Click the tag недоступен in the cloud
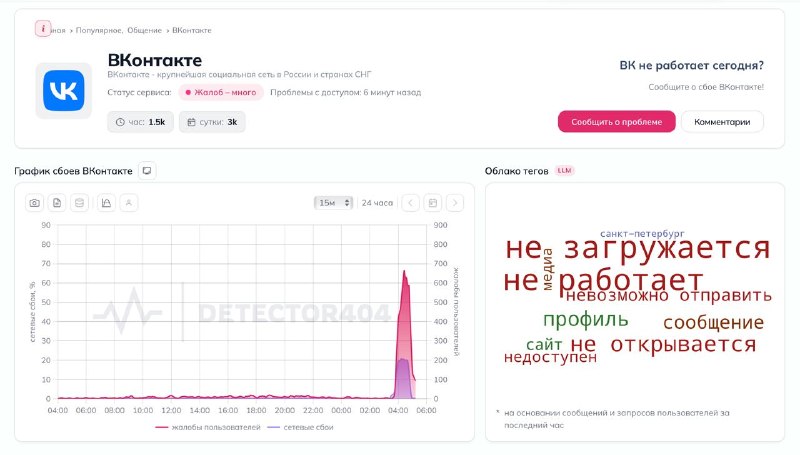800x455 pixels. 550,357
